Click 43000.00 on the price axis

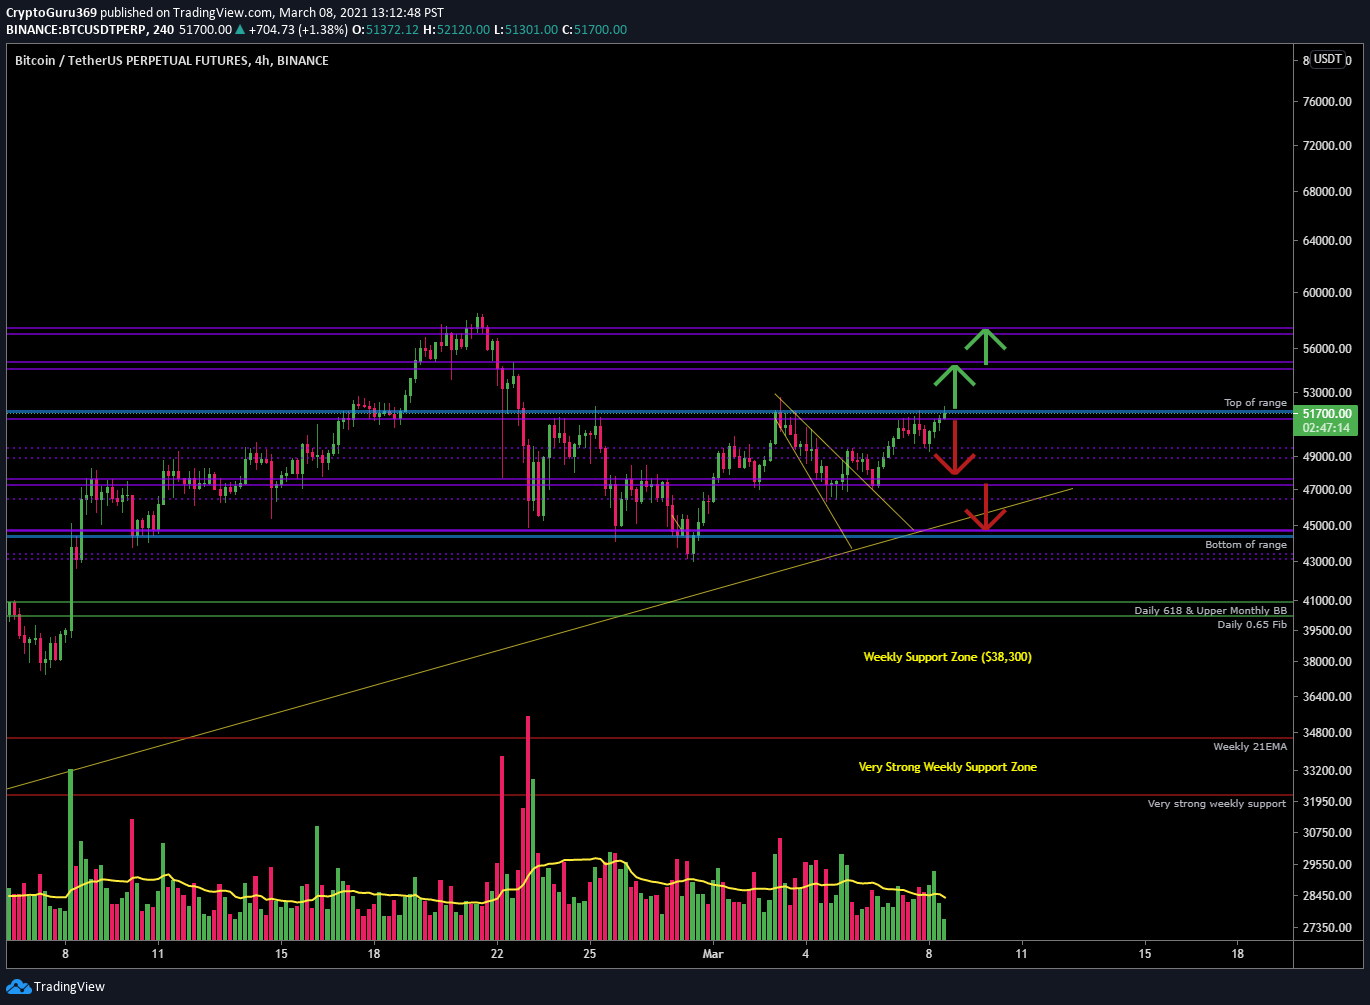click(x=1325, y=562)
